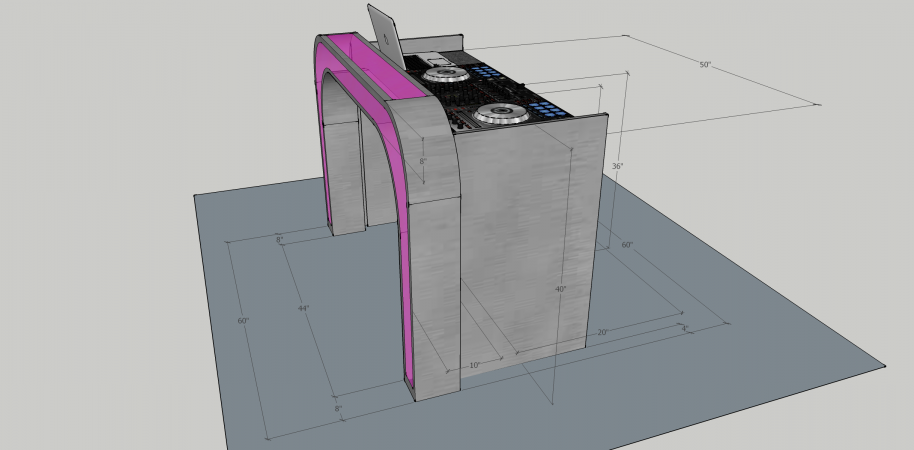
Task: Click the 36" height dimension label
Action: click(618, 166)
